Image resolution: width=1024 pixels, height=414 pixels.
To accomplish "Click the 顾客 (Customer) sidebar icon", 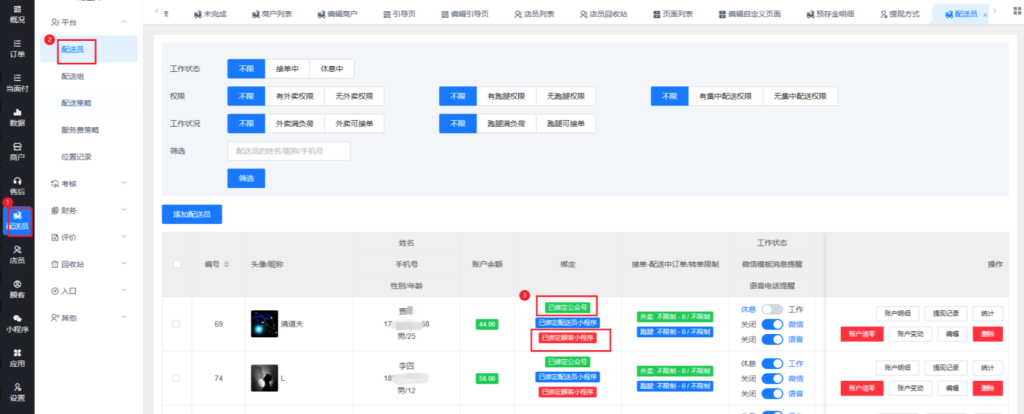I will (17, 288).
